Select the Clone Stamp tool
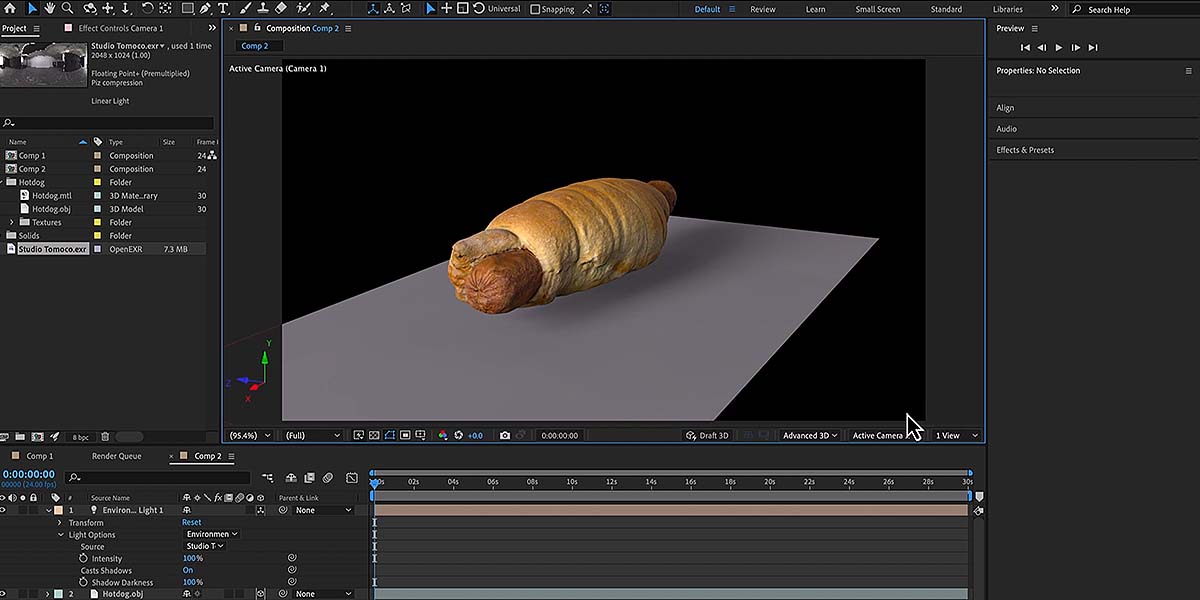The height and width of the screenshot is (600, 1200). 262,9
